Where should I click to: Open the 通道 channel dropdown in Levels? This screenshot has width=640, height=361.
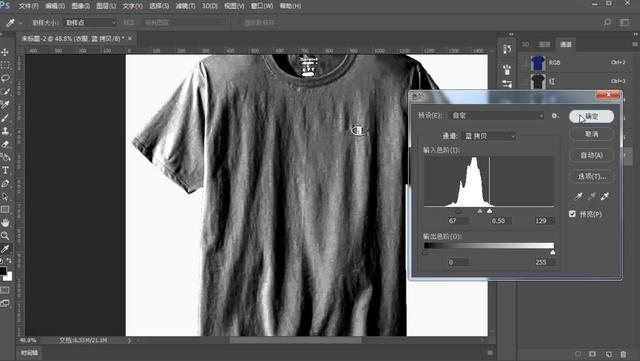(x=489, y=136)
